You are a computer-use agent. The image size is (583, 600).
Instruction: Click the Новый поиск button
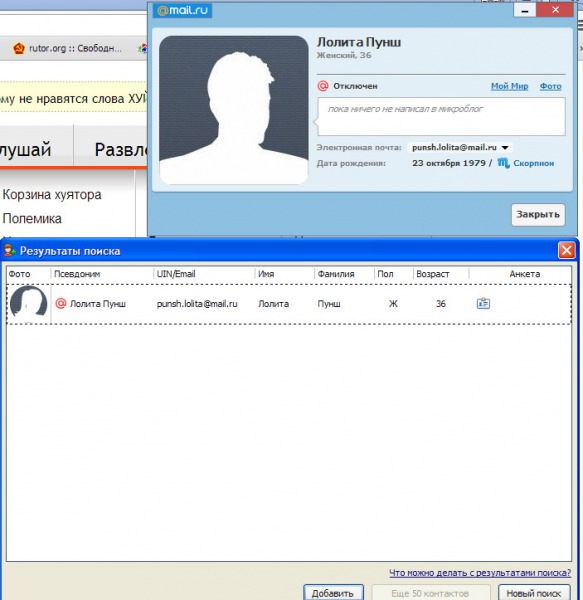pos(534,592)
